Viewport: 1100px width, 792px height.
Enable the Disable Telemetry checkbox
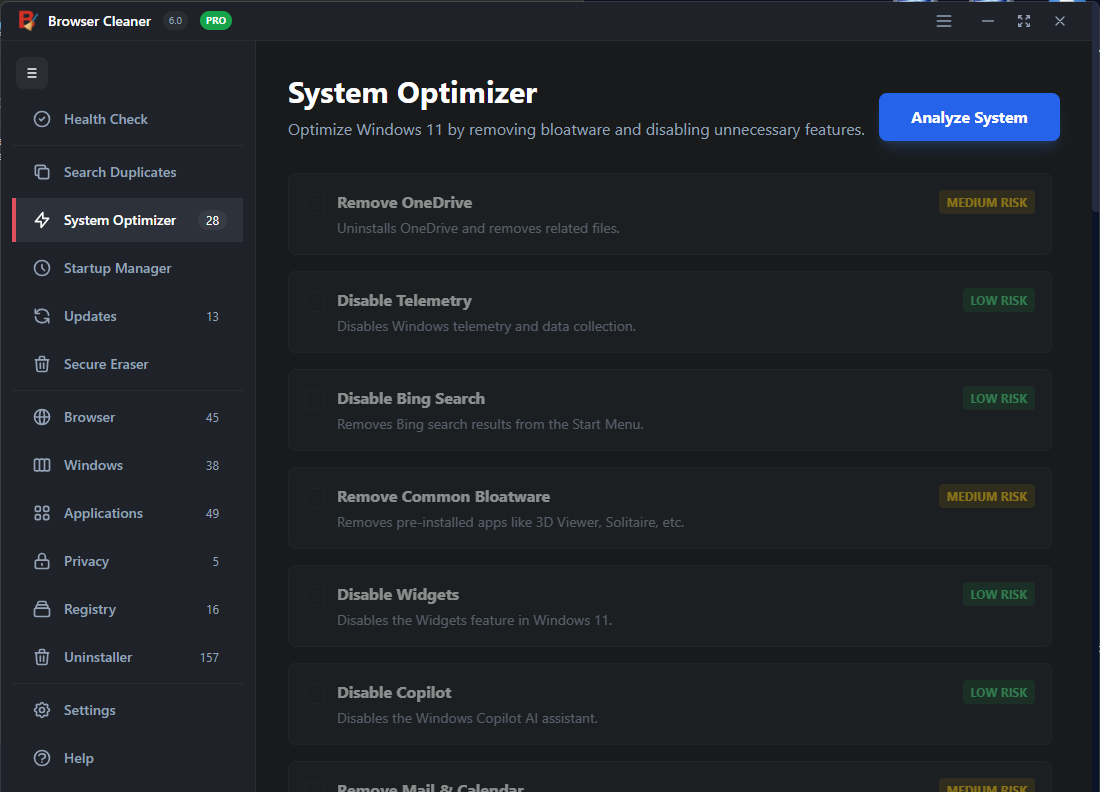314,301
